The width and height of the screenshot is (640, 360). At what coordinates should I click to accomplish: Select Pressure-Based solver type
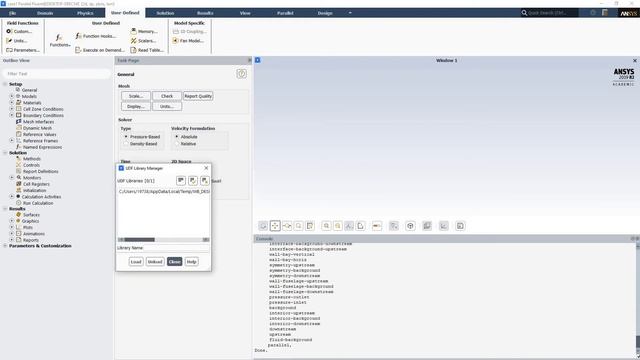pos(142,137)
